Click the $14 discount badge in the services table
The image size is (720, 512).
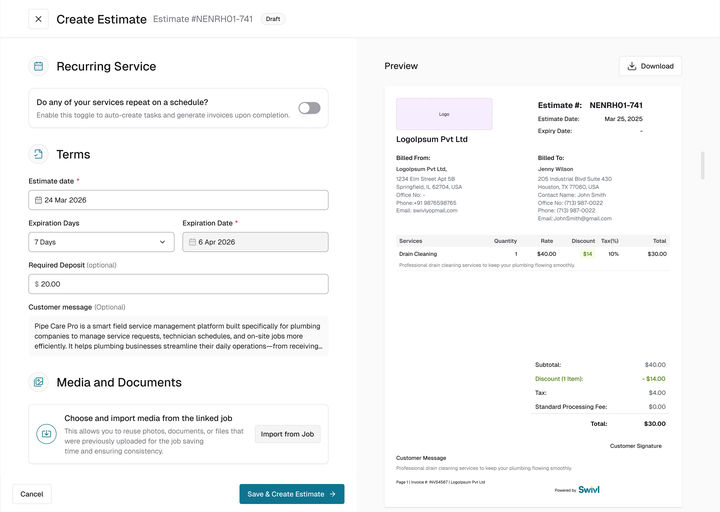[588, 254]
